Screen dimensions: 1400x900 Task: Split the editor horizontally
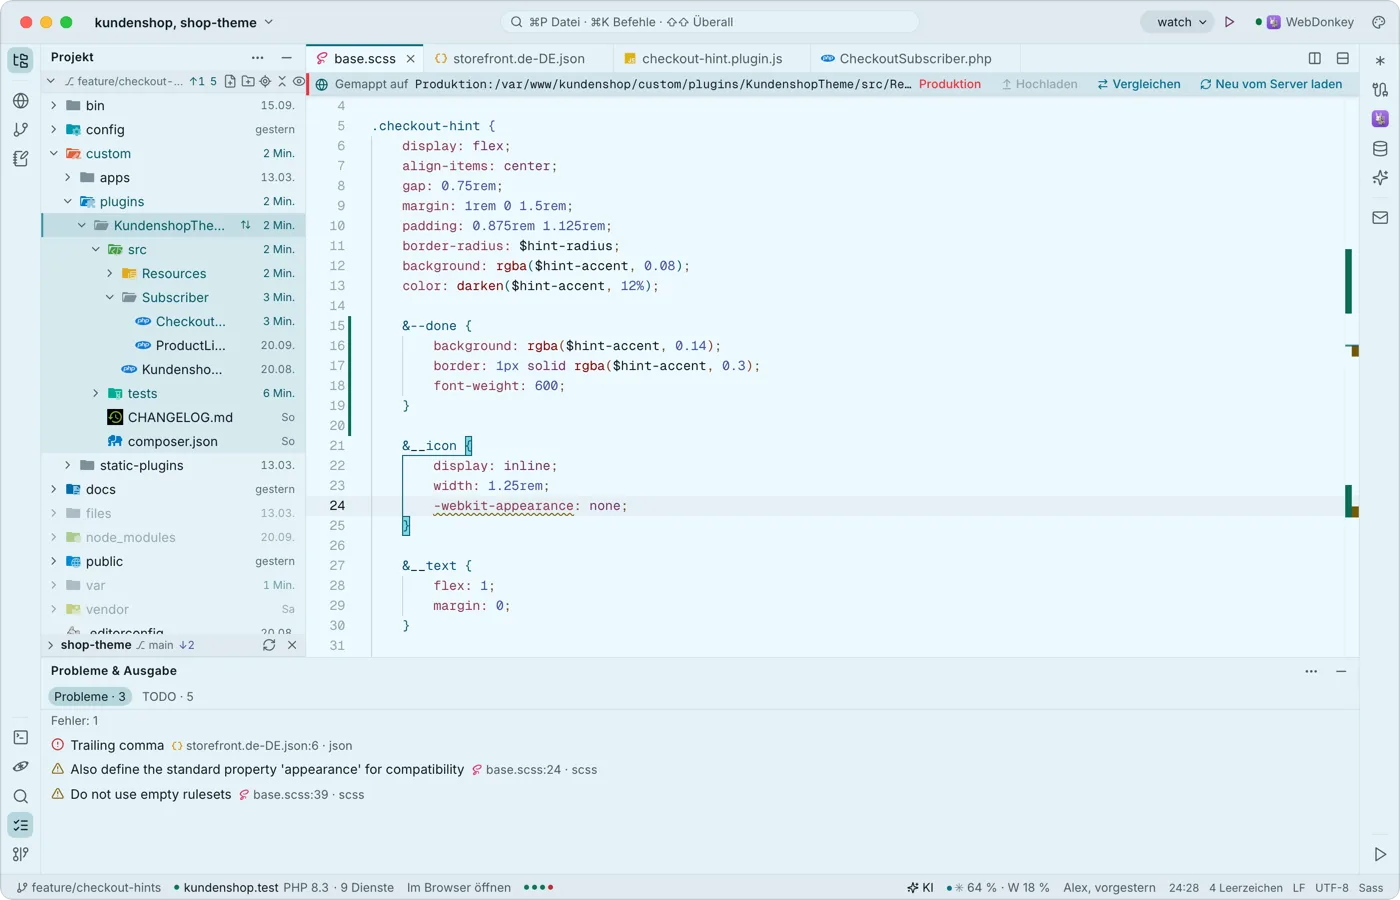(1343, 59)
